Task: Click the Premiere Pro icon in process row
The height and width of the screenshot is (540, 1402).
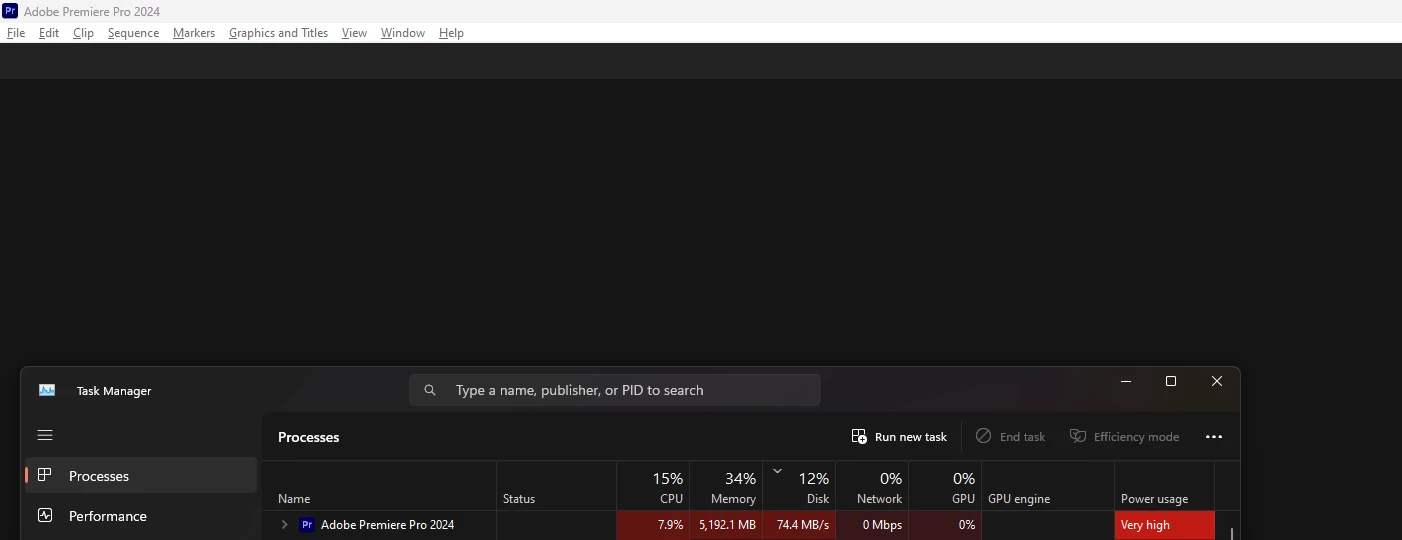Action: [307, 525]
